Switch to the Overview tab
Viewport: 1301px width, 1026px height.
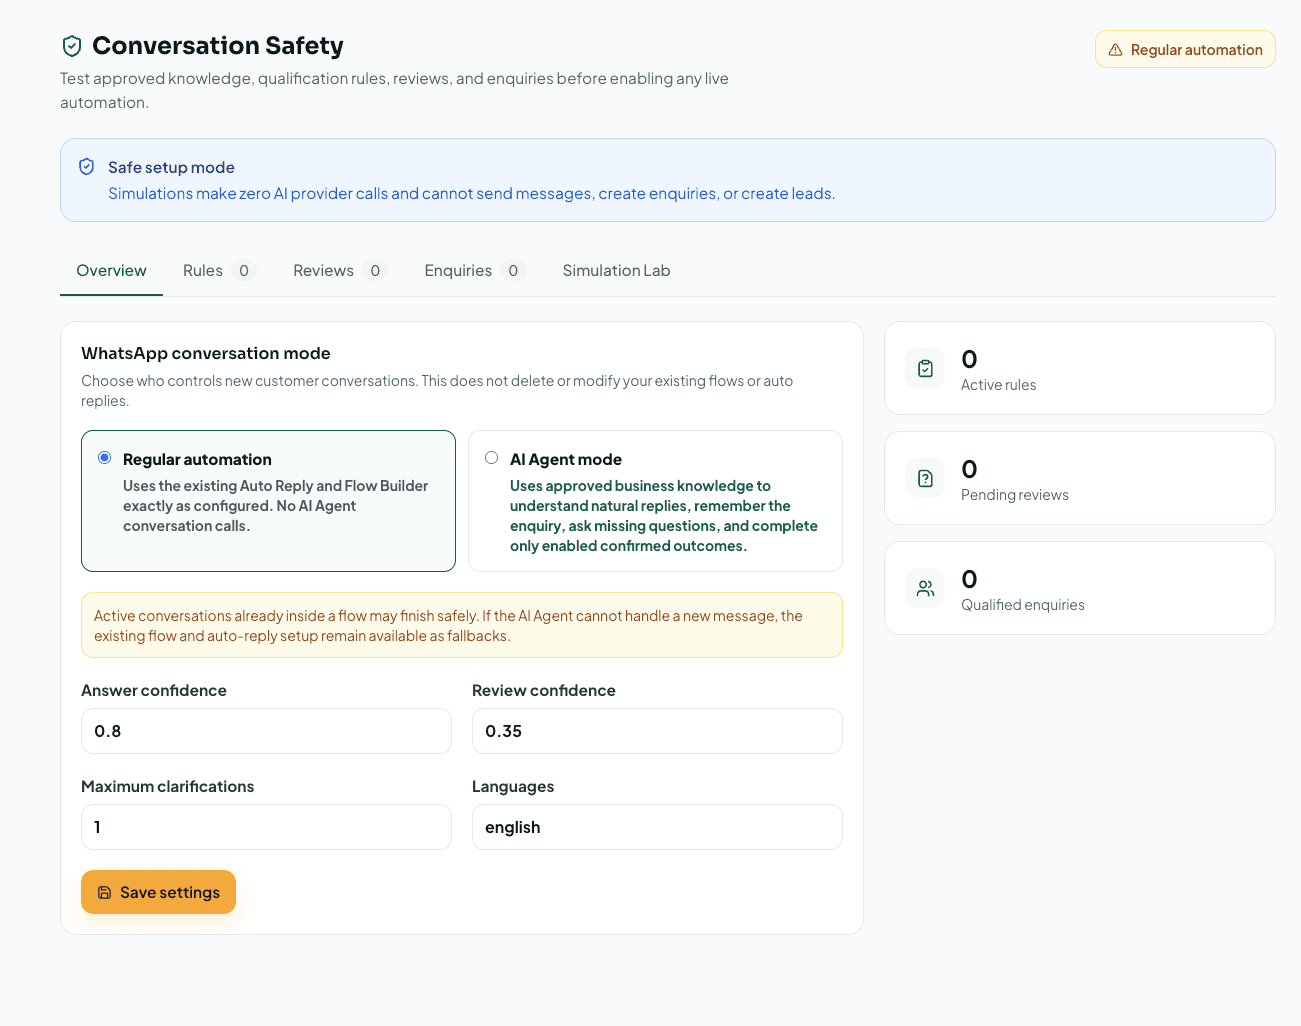pyautogui.click(x=111, y=271)
